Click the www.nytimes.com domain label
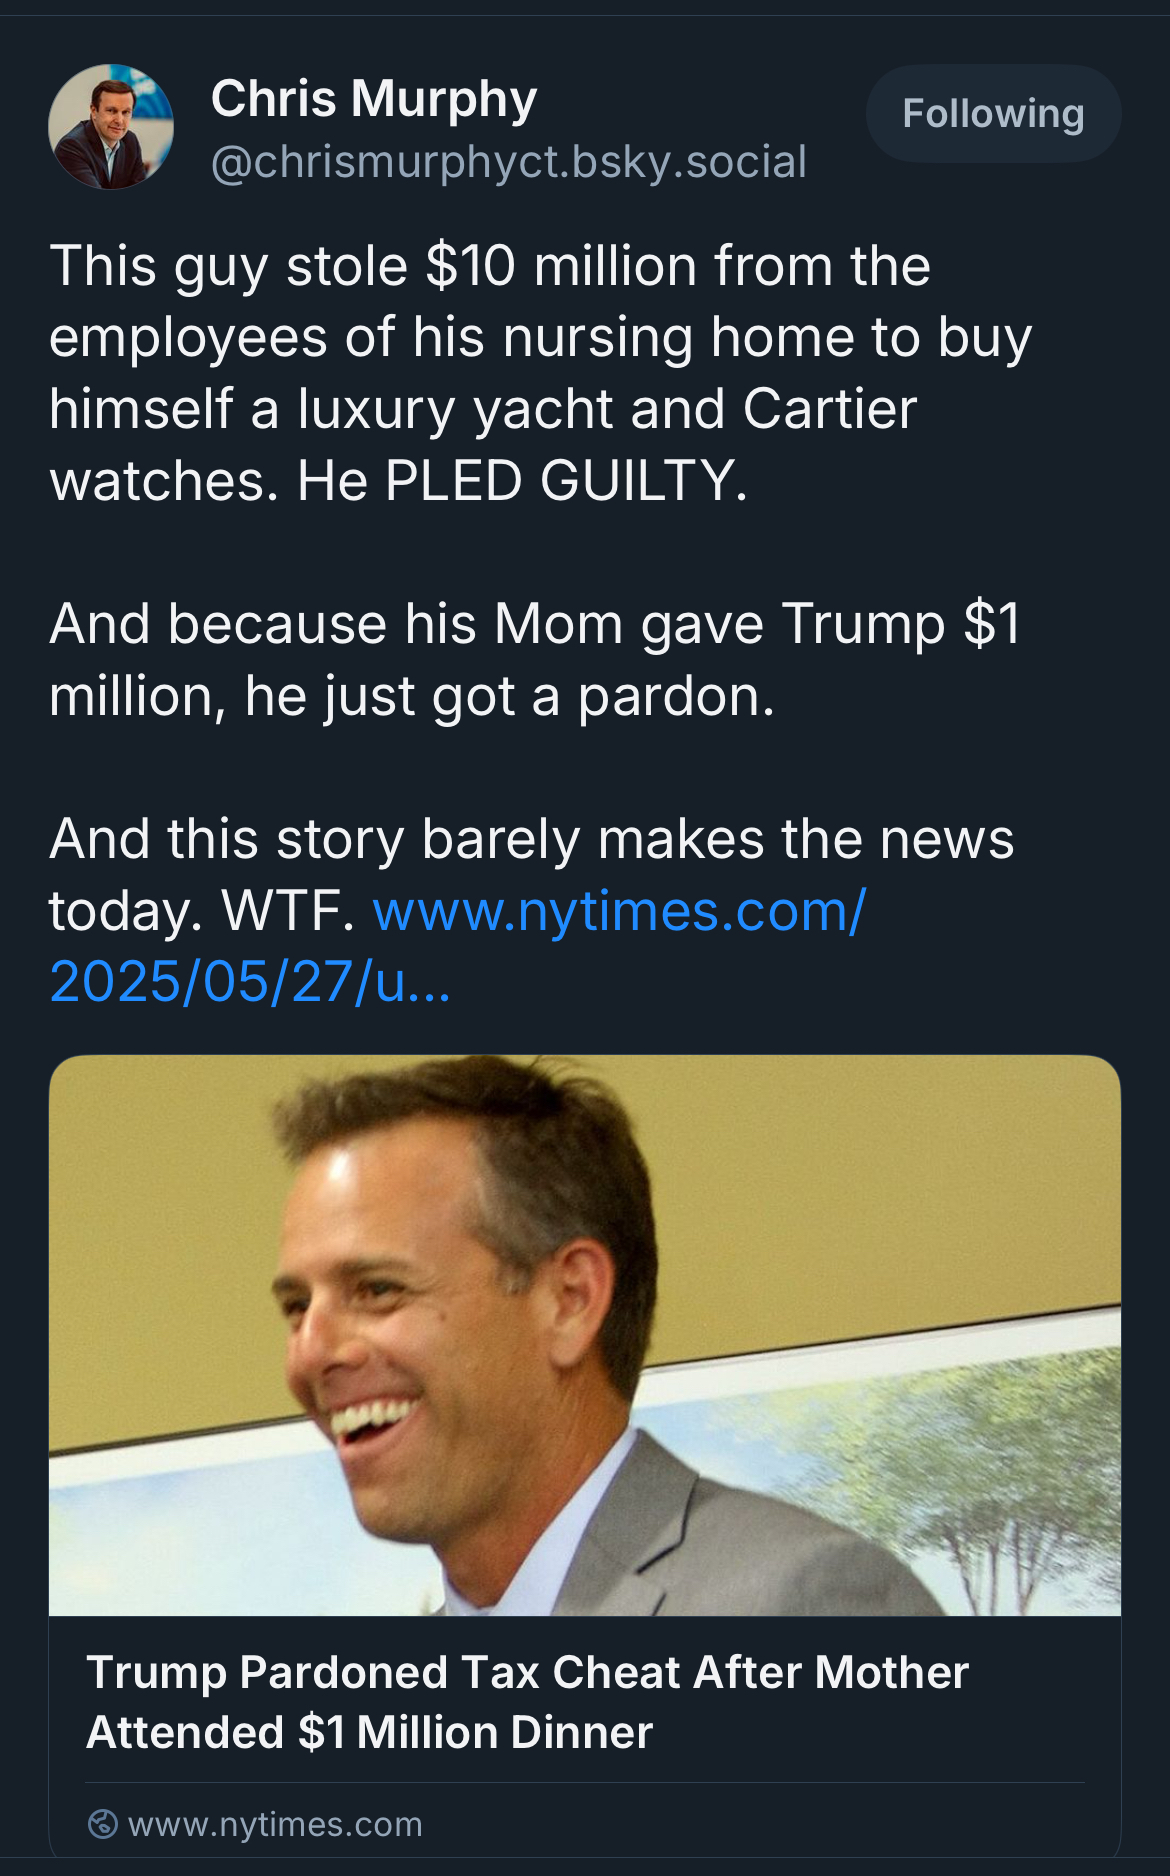This screenshot has width=1170, height=1876. [x=275, y=1824]
